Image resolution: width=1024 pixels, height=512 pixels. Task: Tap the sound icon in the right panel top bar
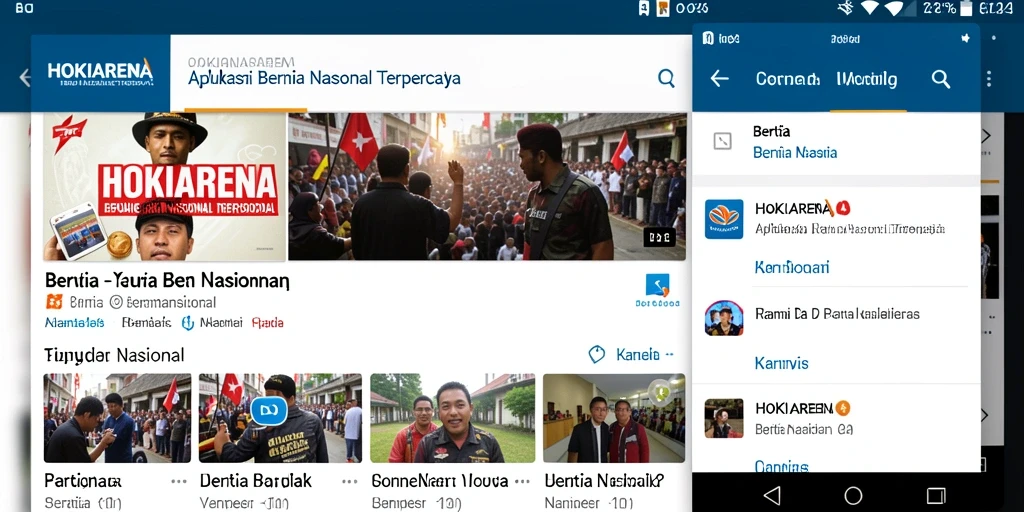(965, 39)
